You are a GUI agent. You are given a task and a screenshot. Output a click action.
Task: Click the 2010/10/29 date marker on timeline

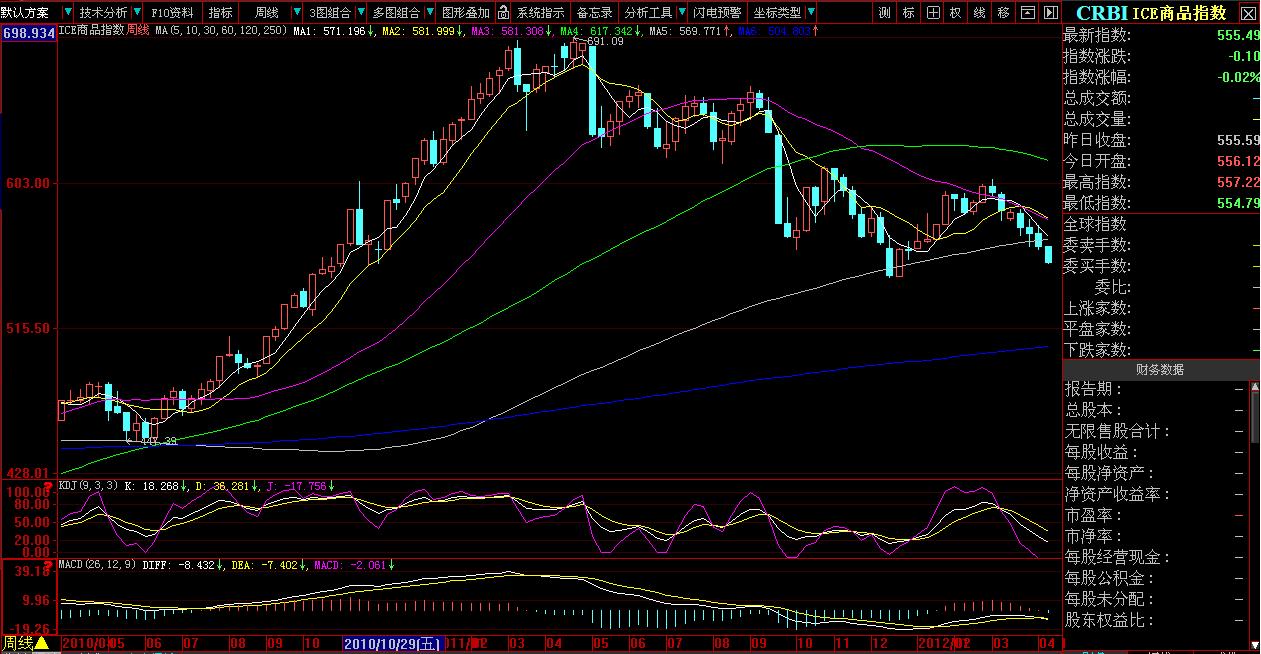click(x=392, y=643)
